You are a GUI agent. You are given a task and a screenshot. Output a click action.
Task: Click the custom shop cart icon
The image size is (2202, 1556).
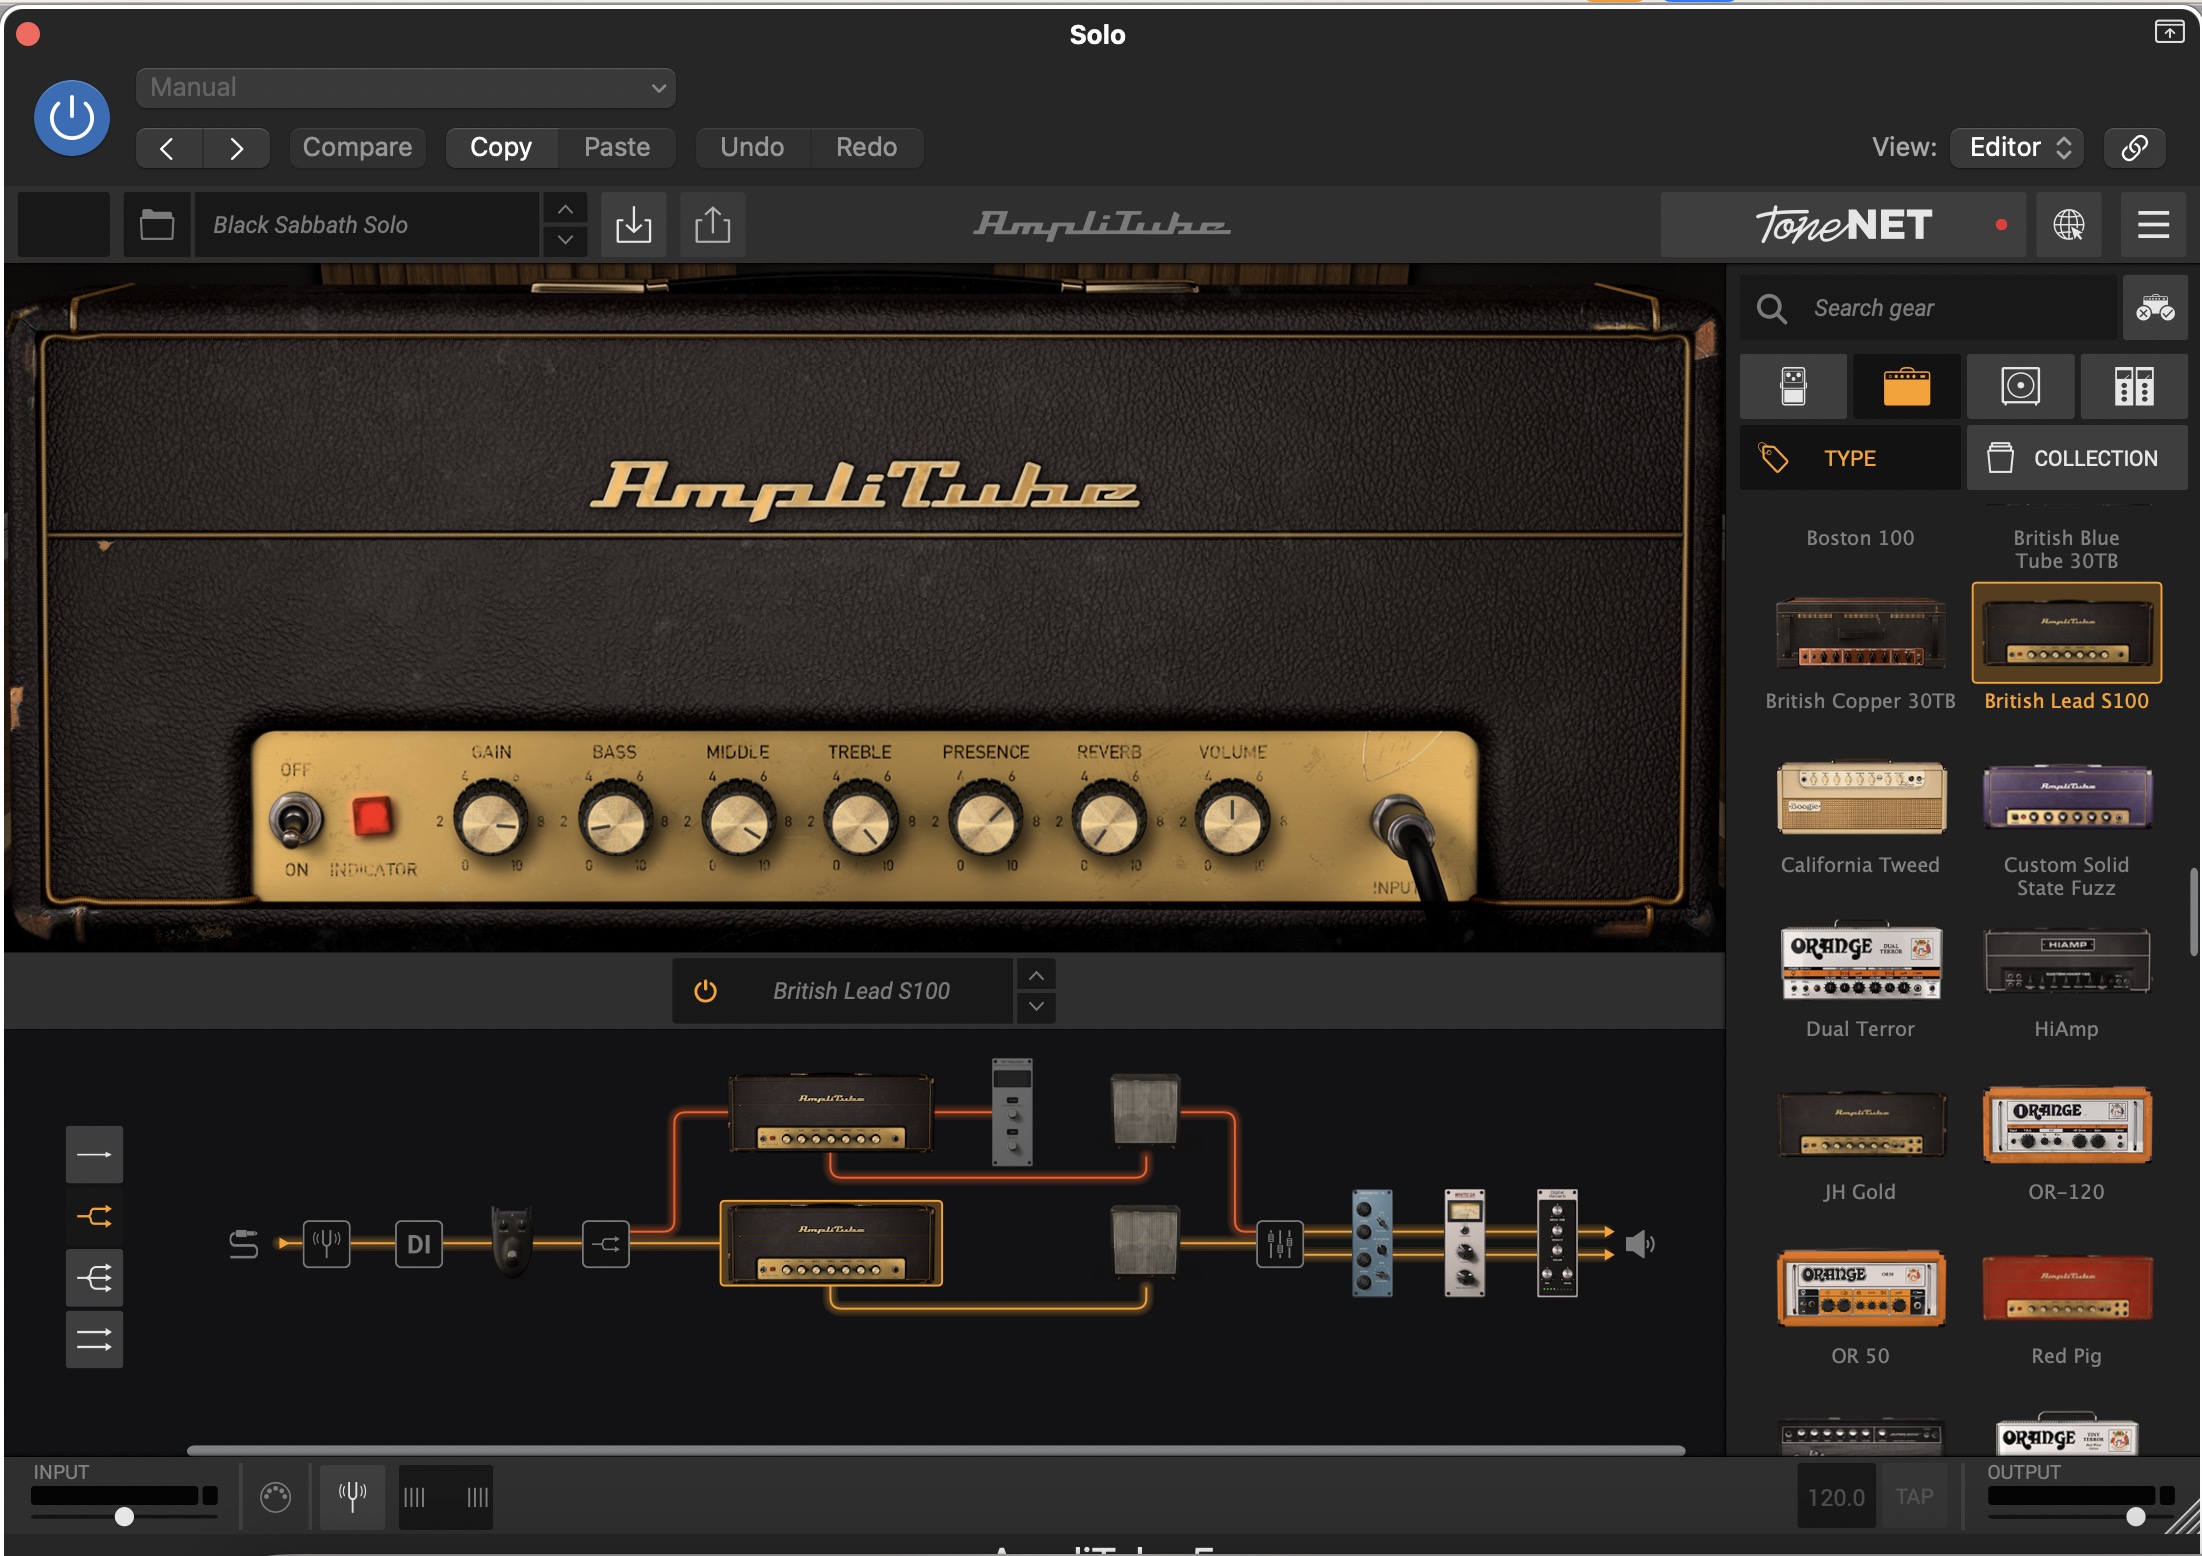2155,308
